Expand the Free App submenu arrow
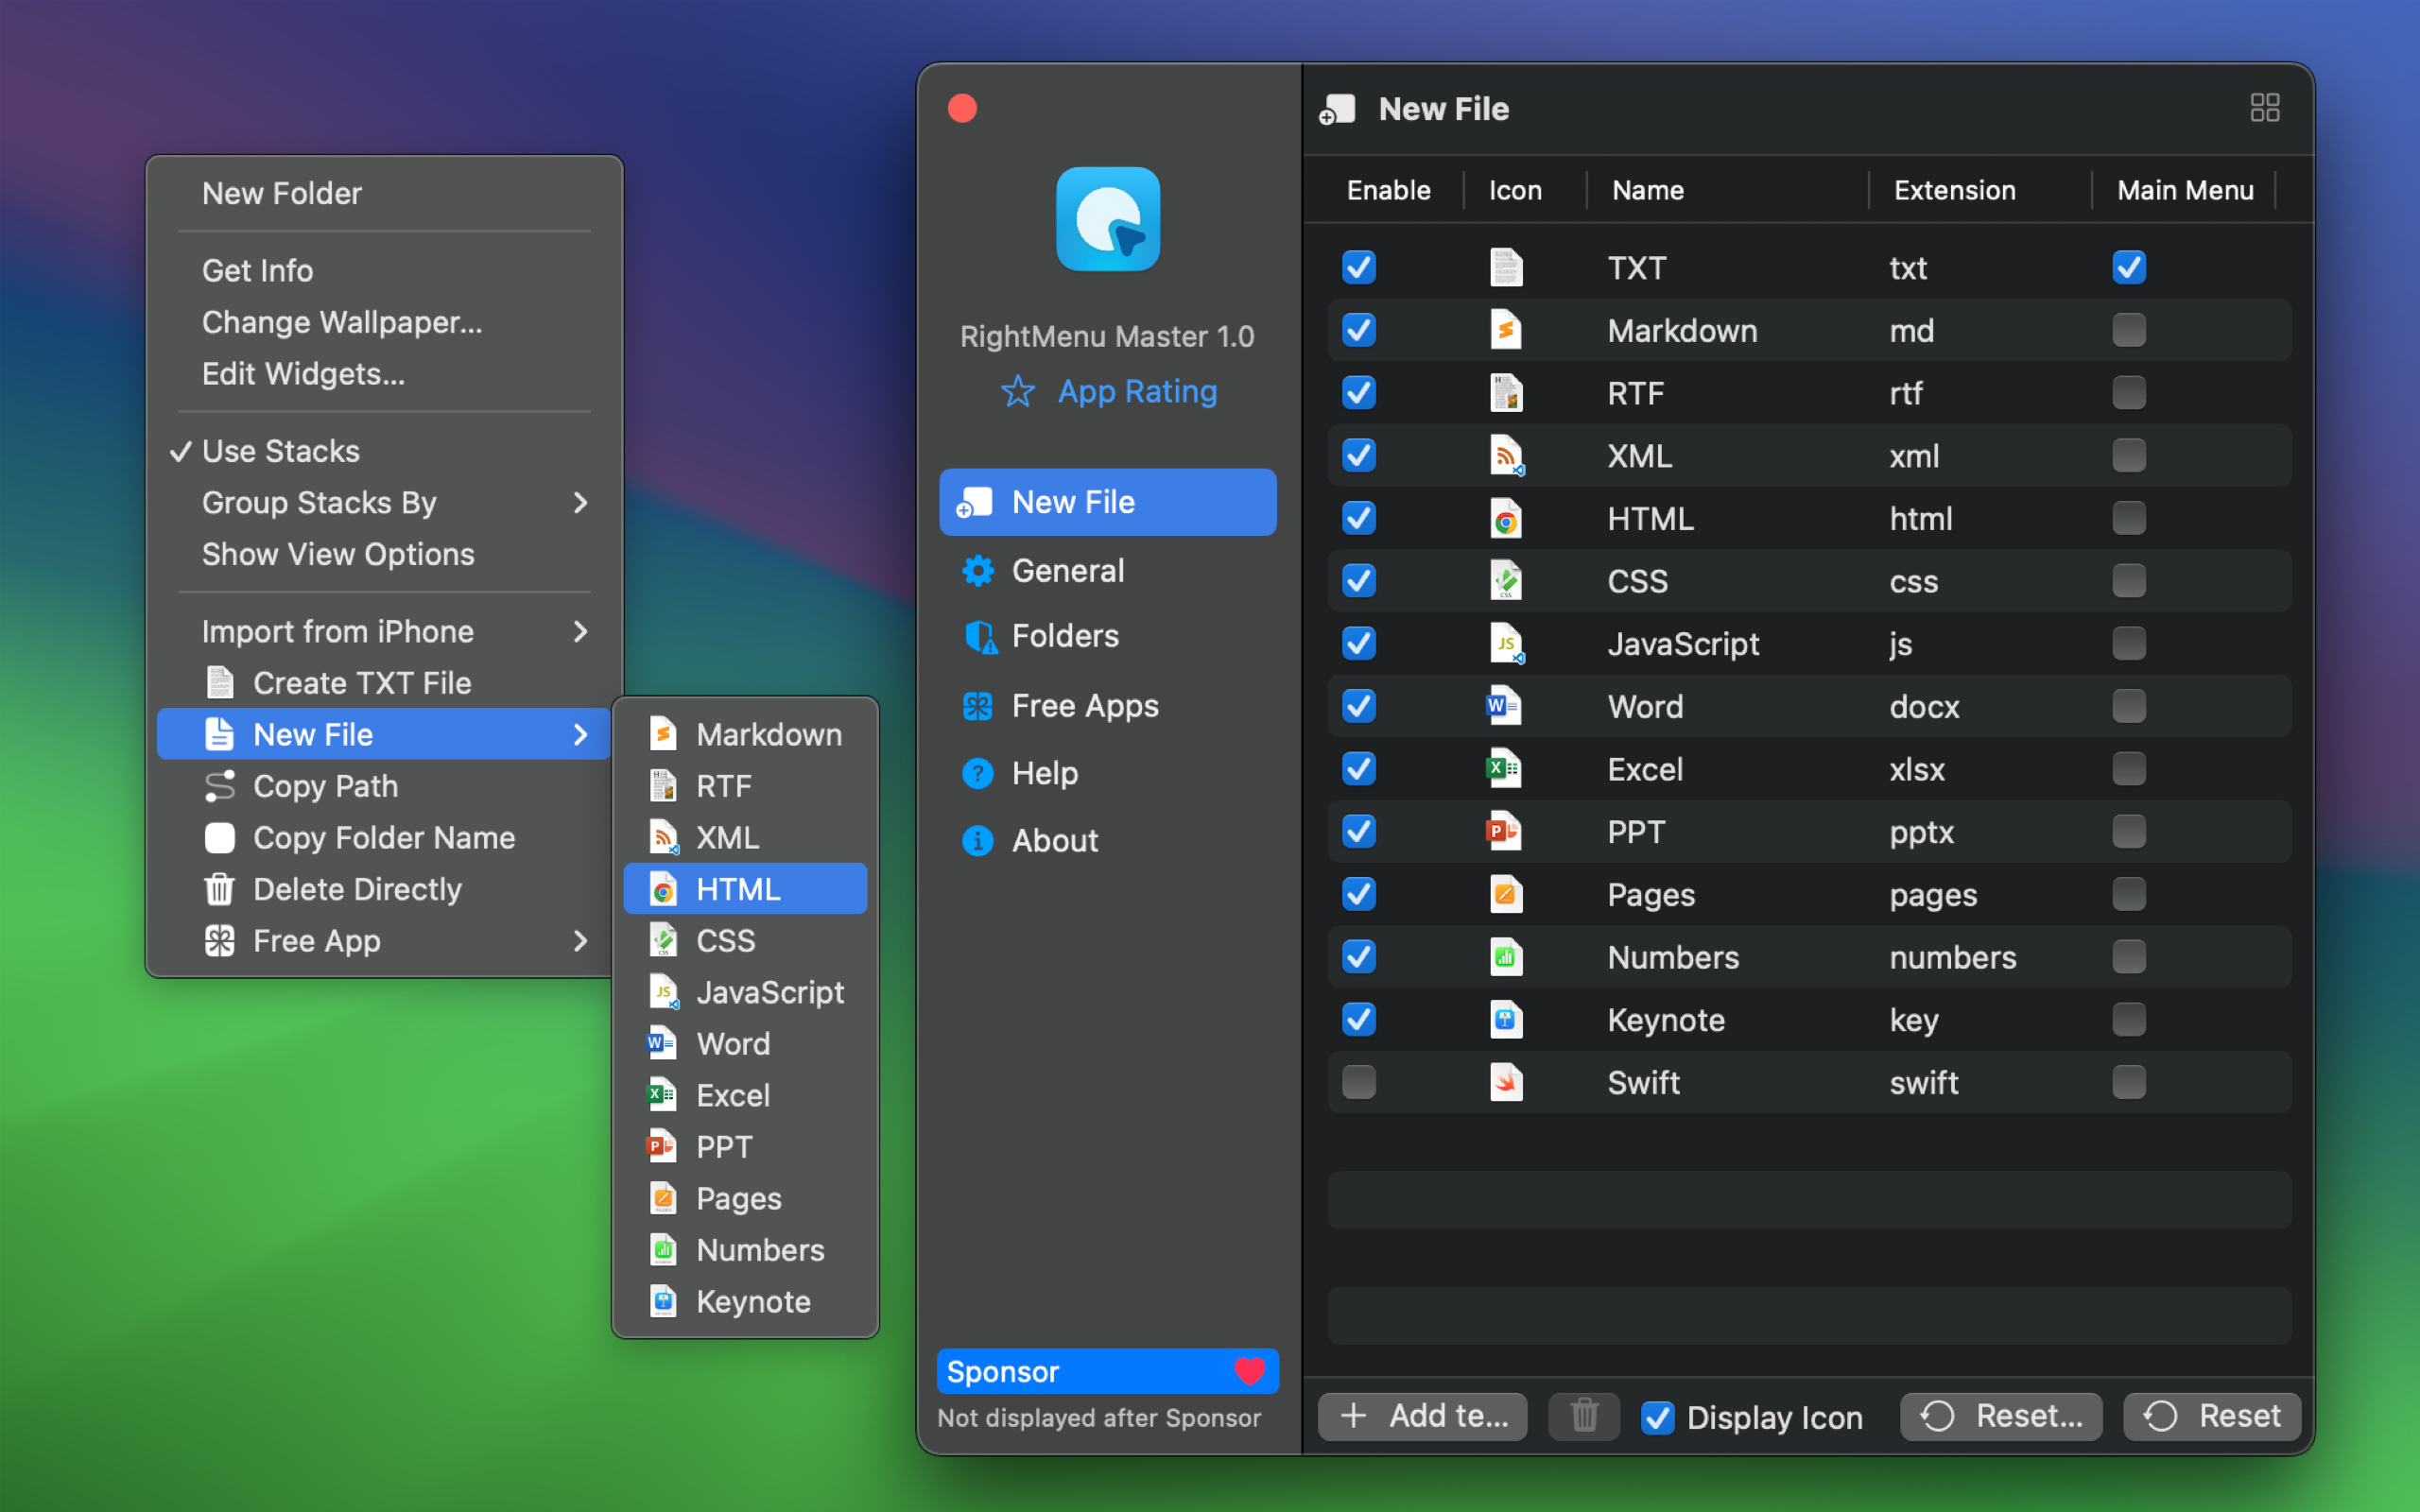2420x1512 pixels. (580, 941)
